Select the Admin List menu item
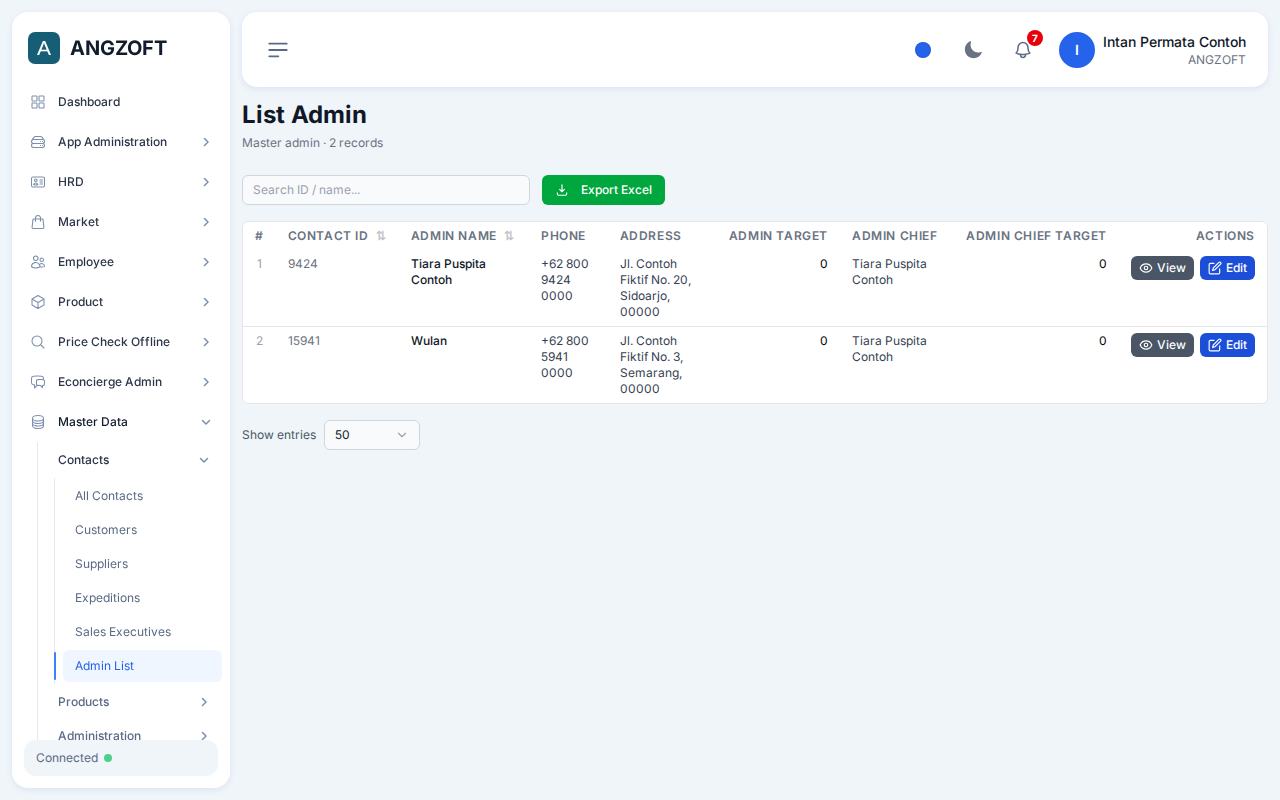Screen dimensions: 1280x800 tap(142, 666)
